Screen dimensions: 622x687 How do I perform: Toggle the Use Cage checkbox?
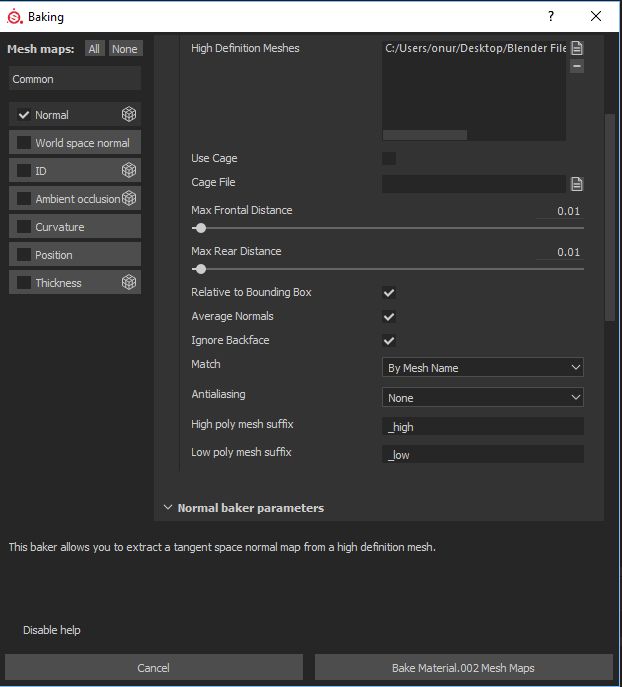pyautogui.click(x=389, y=158)
